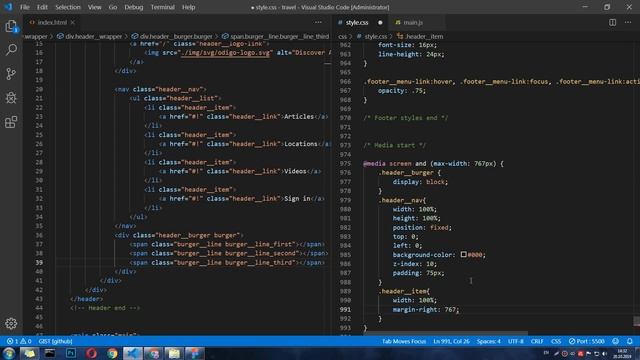This screenshot has width=640, height=360.
Task: Click the VS Code logo in title bar
Action: [8, 7]
